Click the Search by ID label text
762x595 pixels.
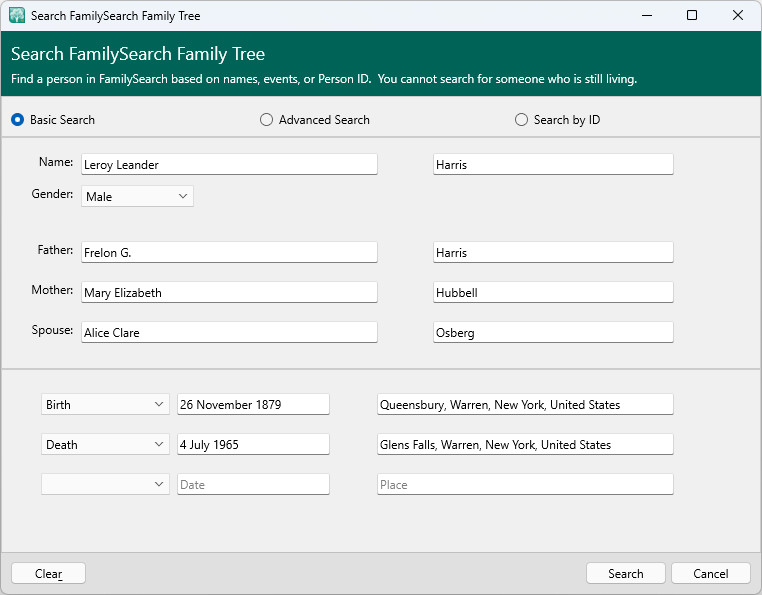click(x=567, y=120)
